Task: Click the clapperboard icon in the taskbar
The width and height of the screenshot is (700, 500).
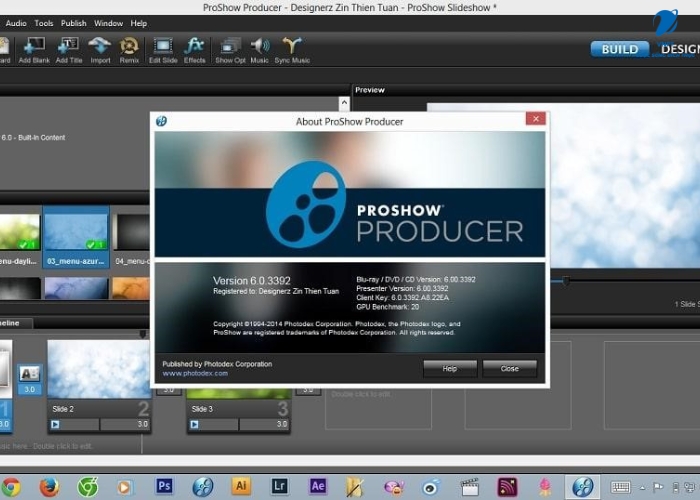Action: click(x=469, y=487)
